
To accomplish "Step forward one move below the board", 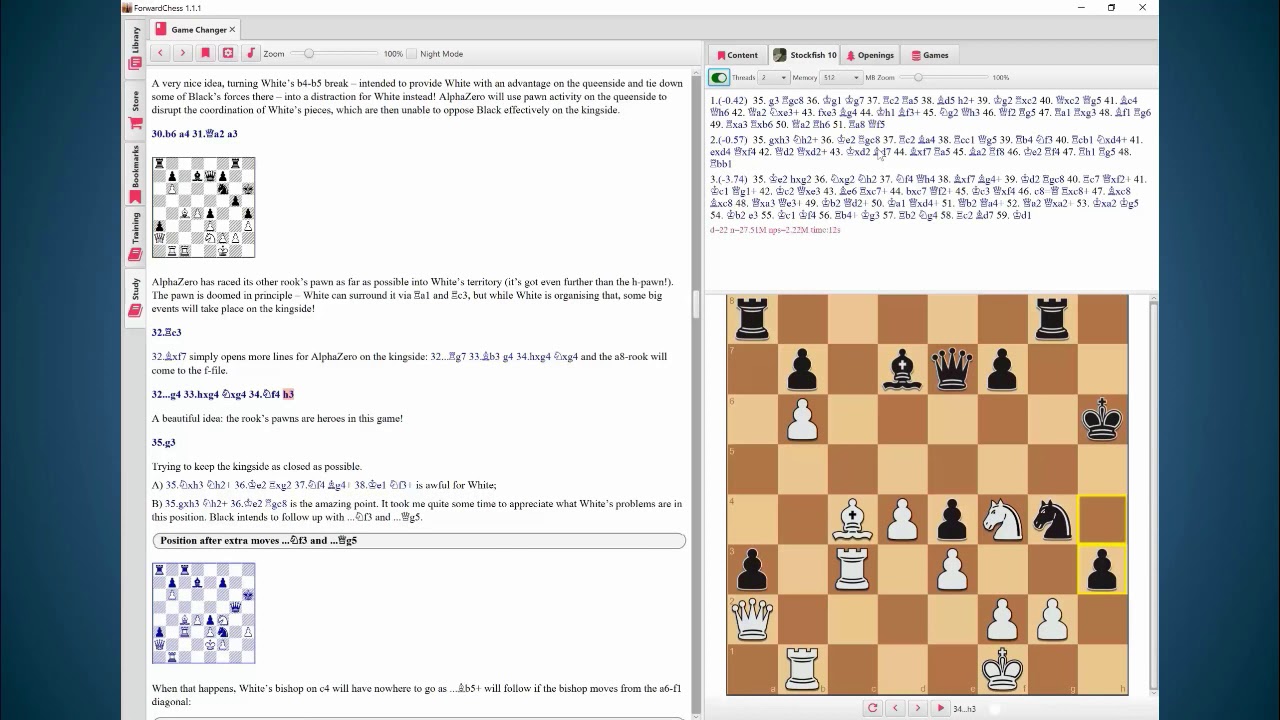I will pos(917,708).
